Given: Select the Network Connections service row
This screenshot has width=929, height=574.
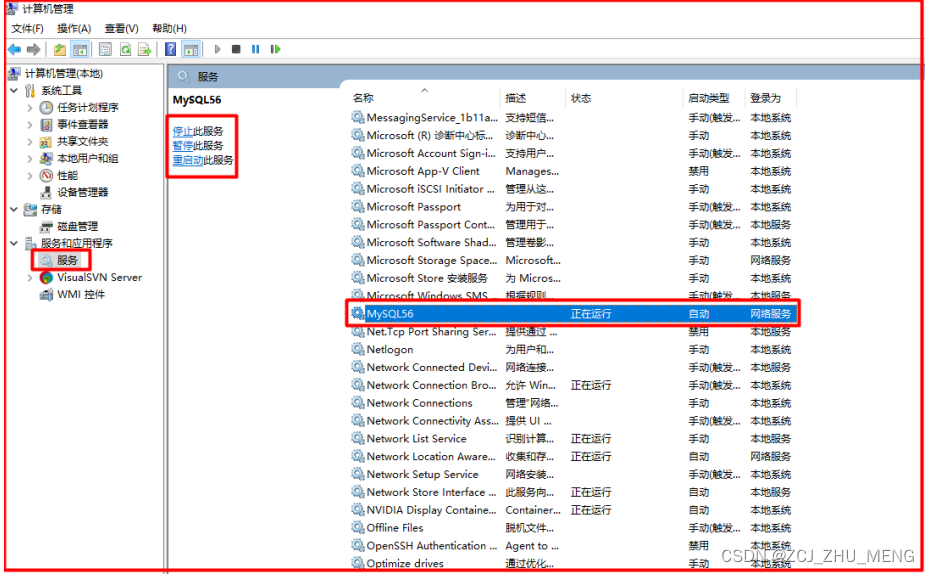Looking at the screenshot, I should 572,403.
